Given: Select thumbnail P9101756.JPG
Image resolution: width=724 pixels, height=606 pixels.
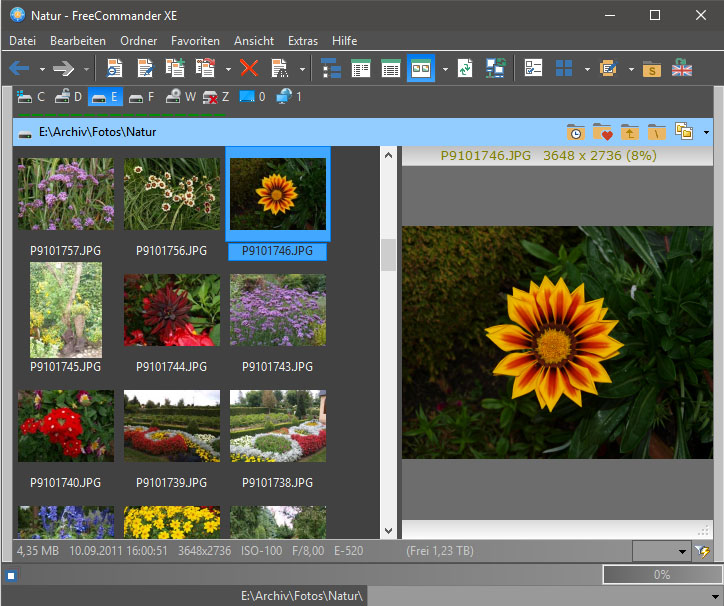Looking at the screenshot, I should 172,194.
